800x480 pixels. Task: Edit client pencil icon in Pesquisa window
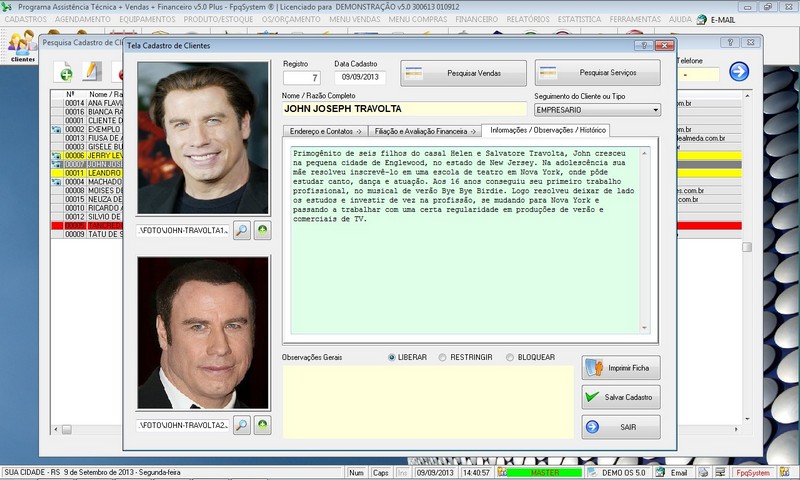point(92,72)
